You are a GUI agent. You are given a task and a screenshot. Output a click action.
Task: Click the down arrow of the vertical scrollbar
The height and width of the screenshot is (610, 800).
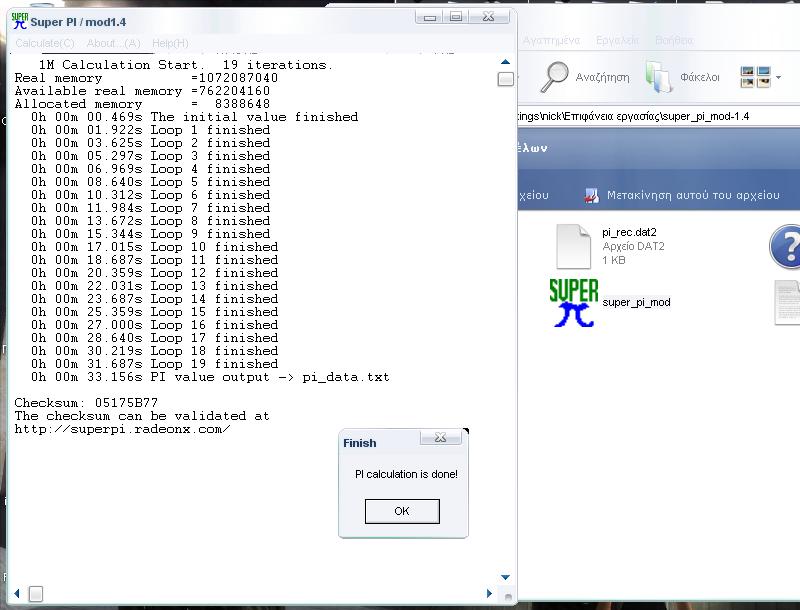[x=505, y=577]
